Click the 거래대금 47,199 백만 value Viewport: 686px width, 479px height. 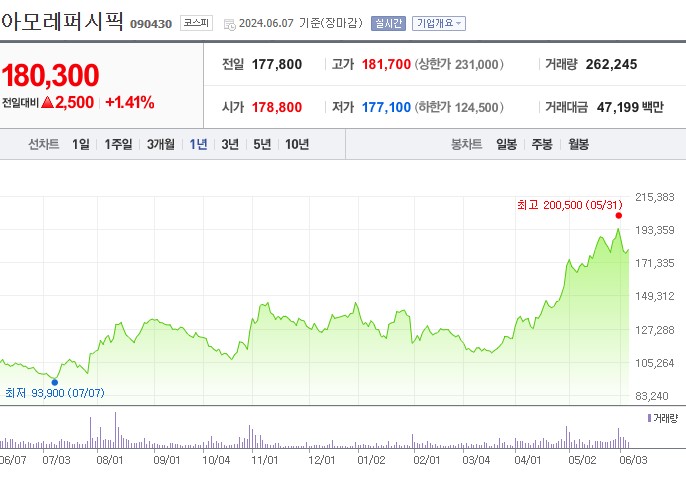[630, 107]
